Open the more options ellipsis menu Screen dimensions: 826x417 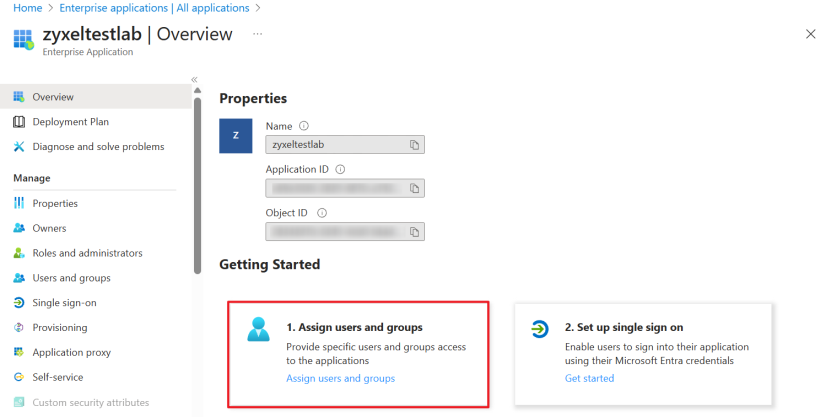[x=257, y=34]
